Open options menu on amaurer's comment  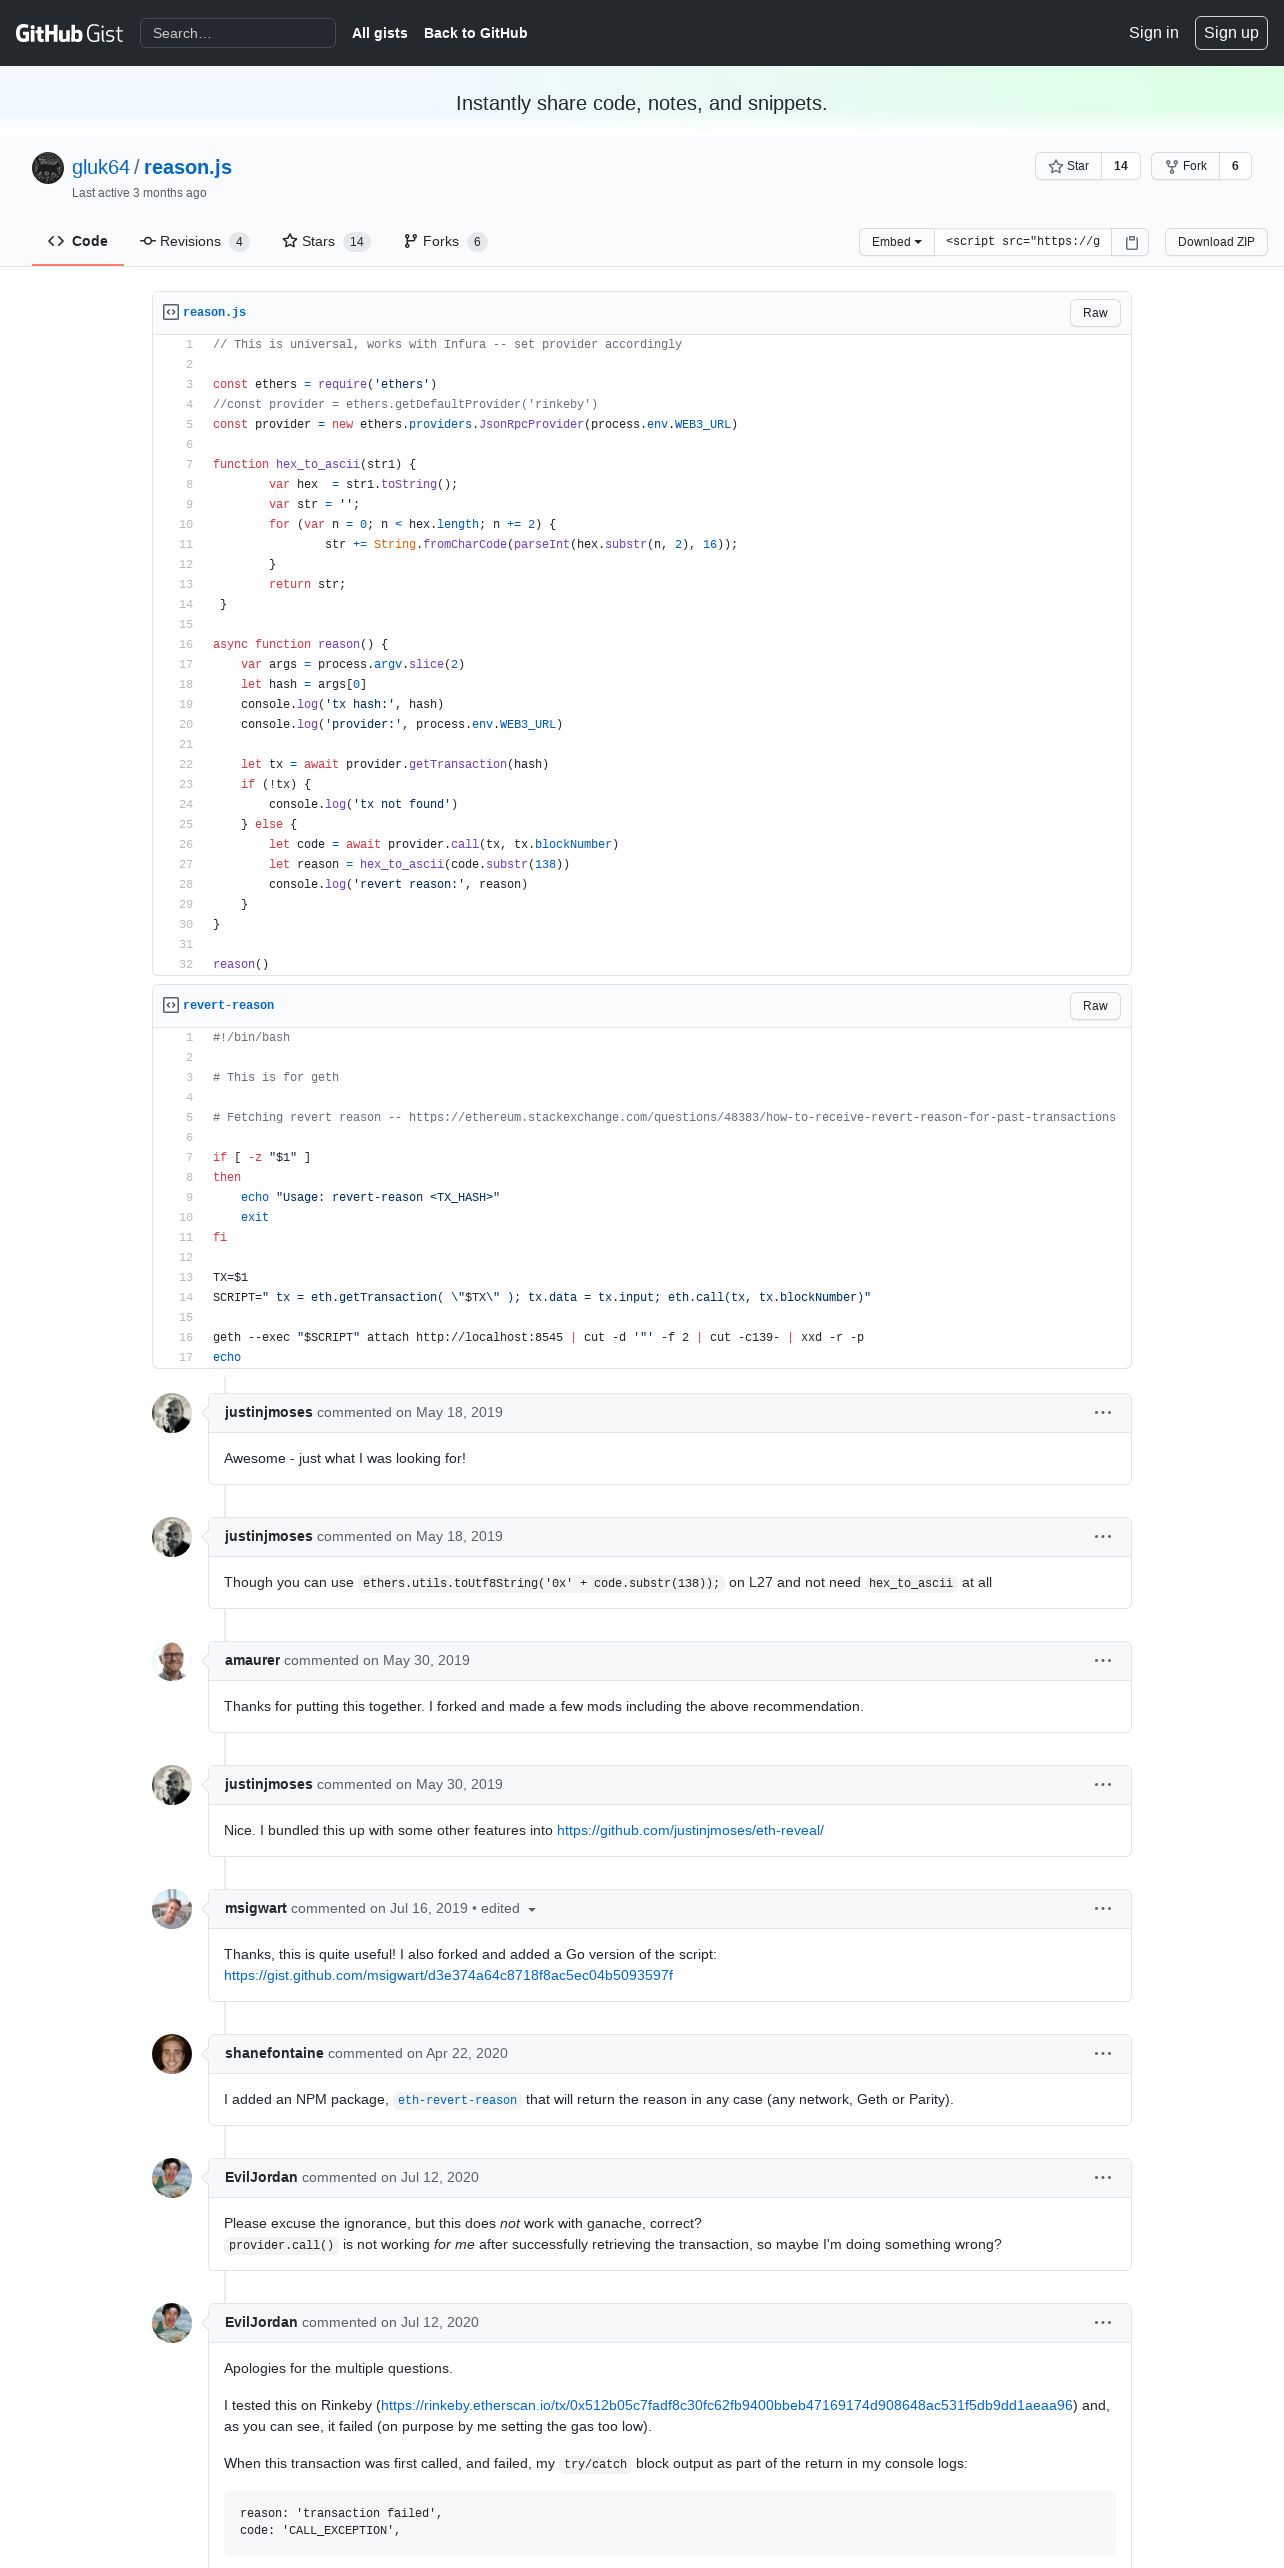pyautogui.click(x=1103, y=1660)
